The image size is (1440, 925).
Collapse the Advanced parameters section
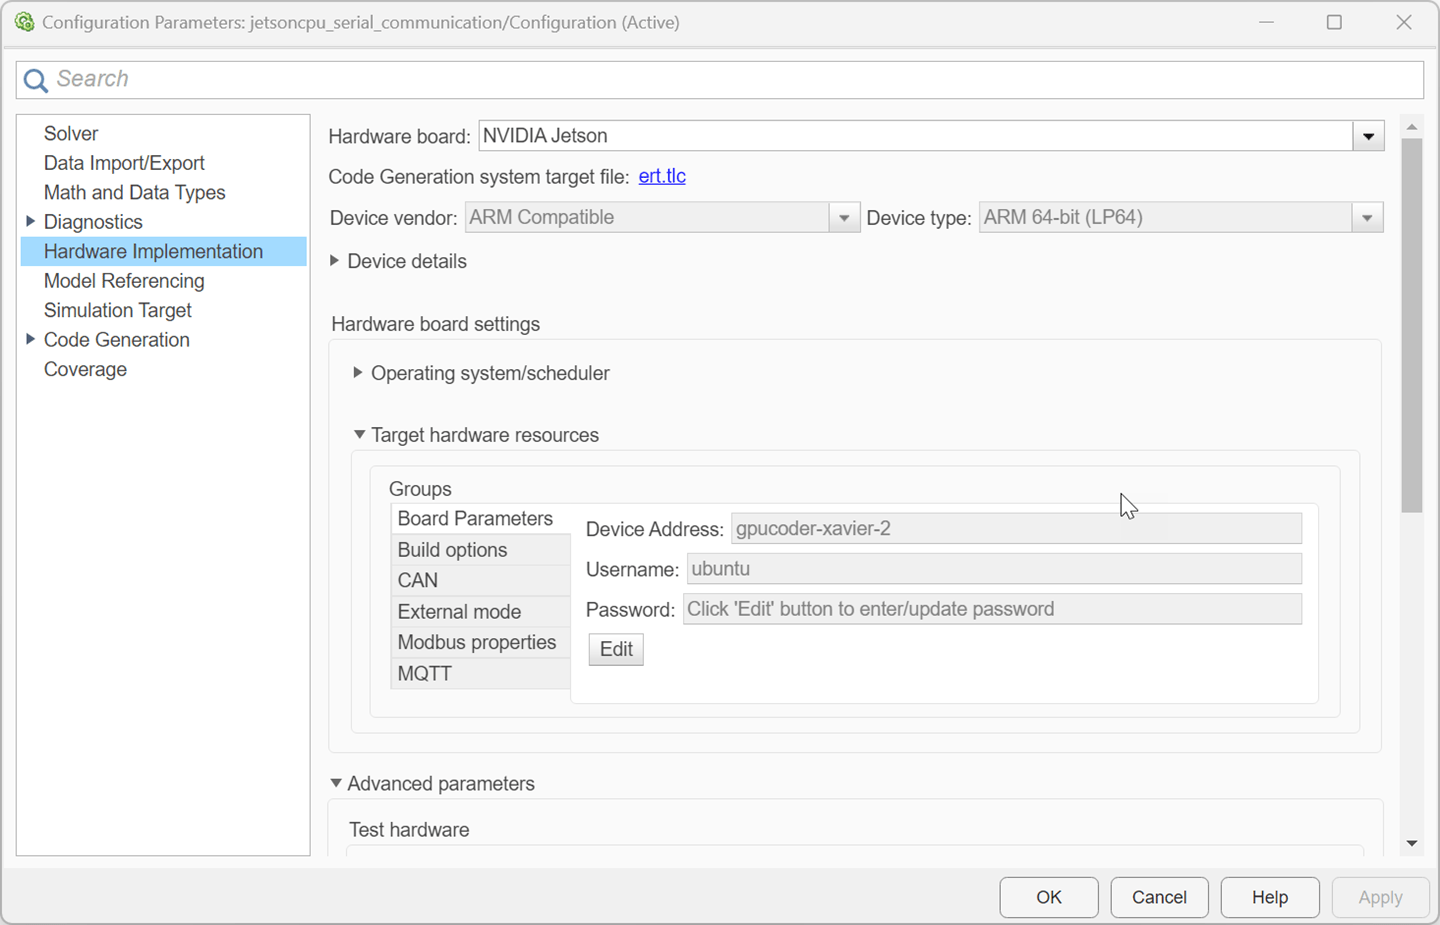[x=336, y=784]
